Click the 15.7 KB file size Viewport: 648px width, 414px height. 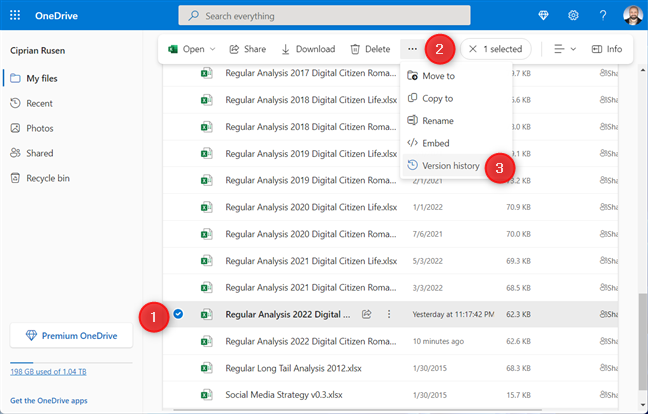point(519,395)
